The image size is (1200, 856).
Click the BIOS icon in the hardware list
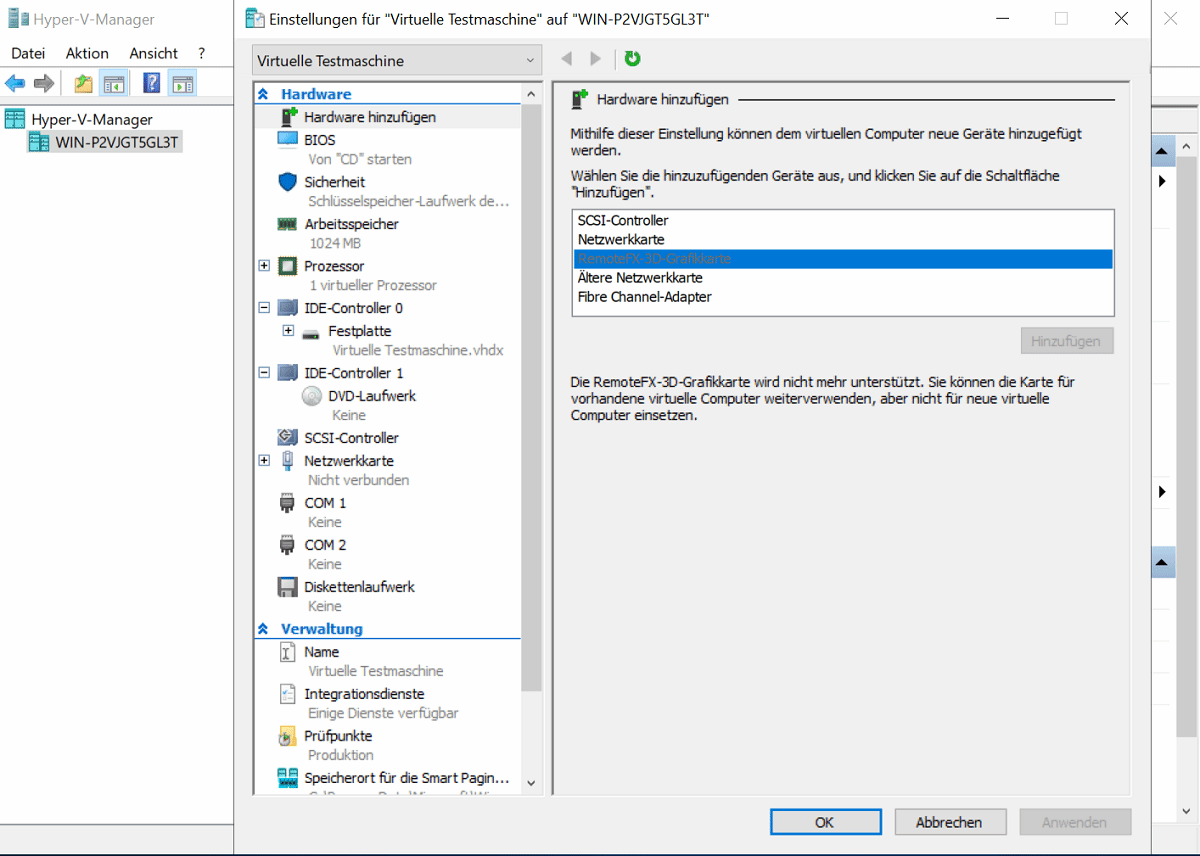[x=289, y=139]
